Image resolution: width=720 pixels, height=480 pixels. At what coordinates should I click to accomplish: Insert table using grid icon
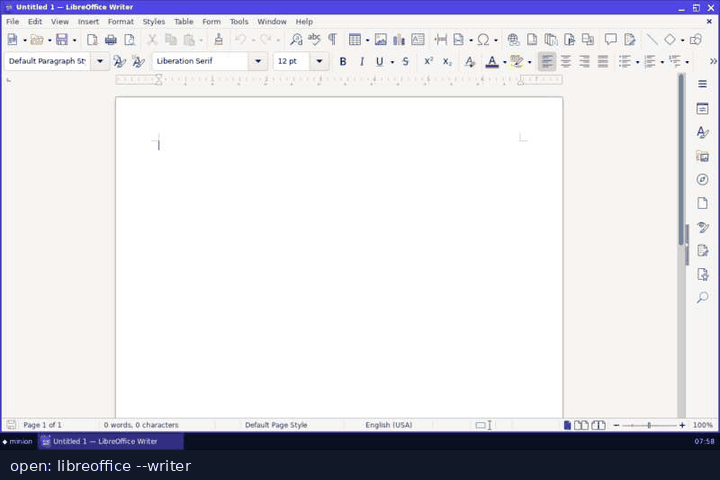(x=354, y=40)
